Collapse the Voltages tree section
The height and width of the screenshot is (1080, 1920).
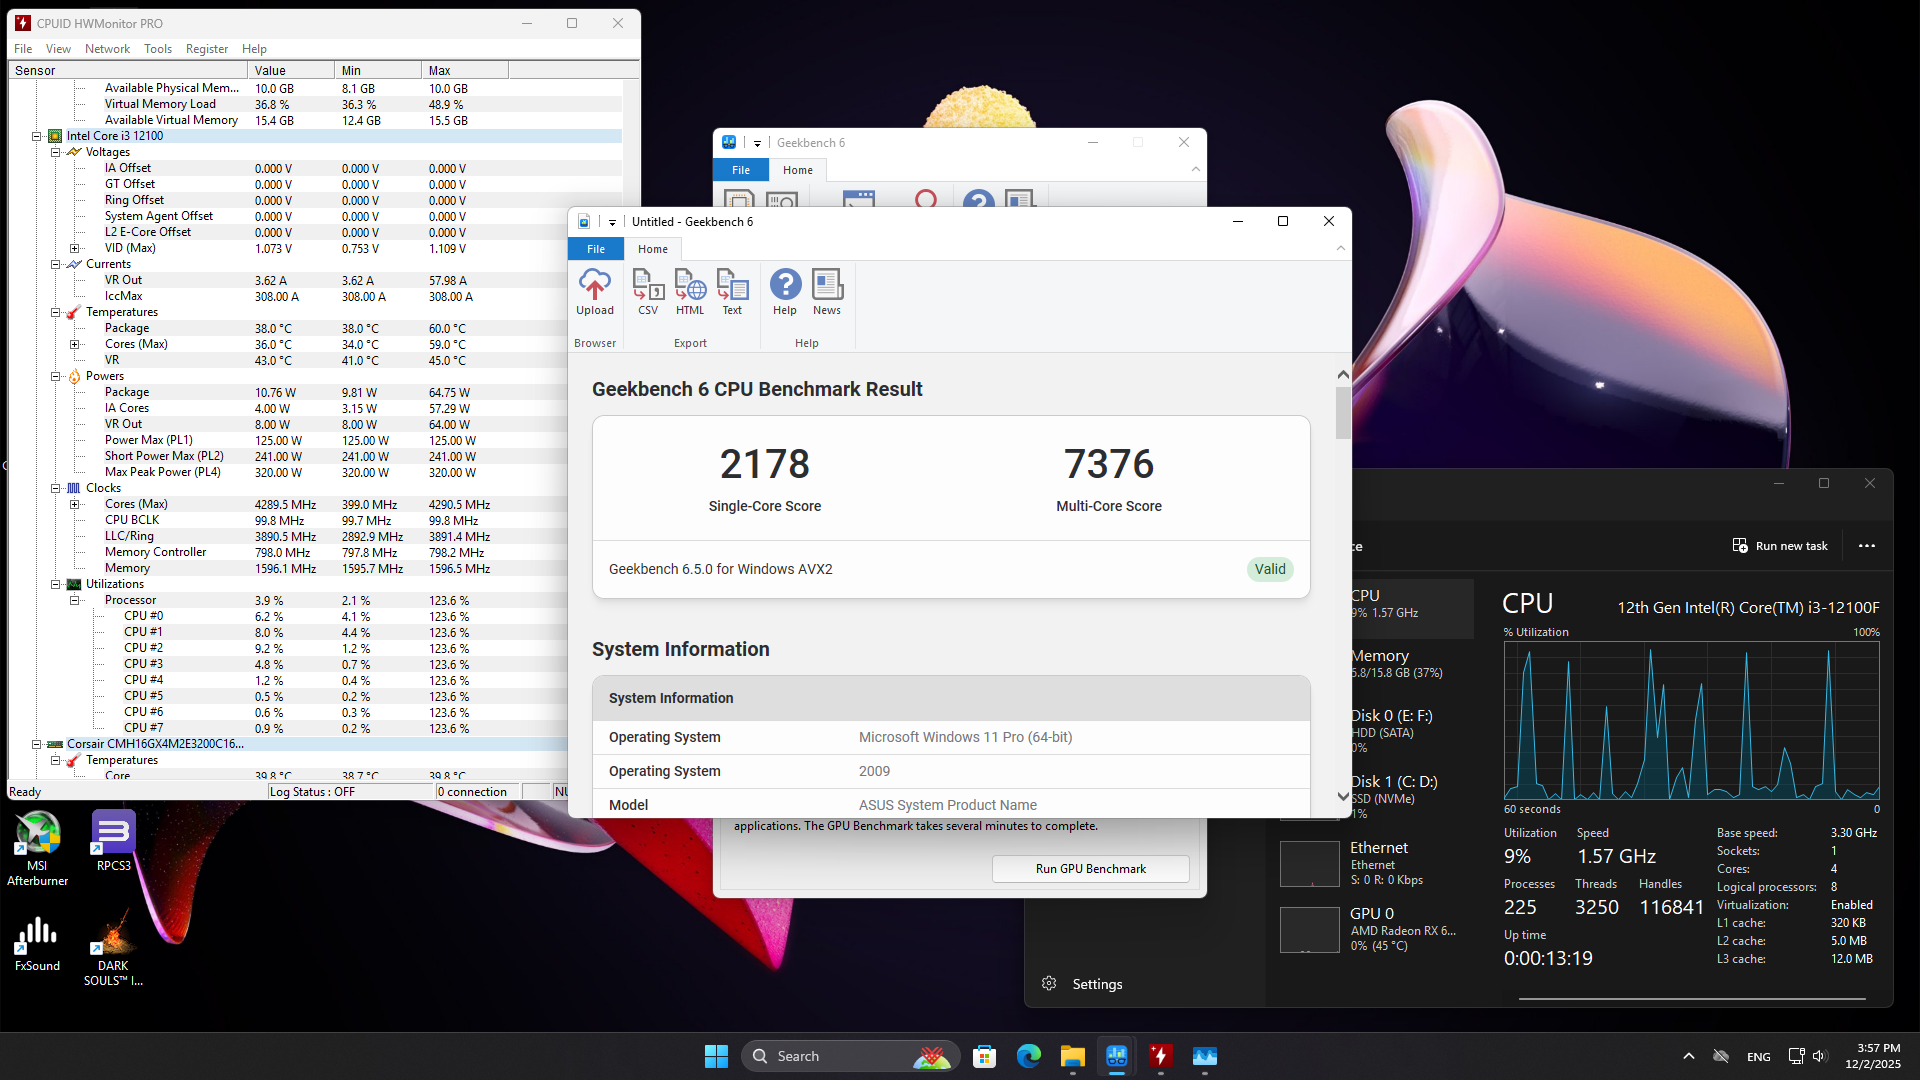tap(56, 152)
